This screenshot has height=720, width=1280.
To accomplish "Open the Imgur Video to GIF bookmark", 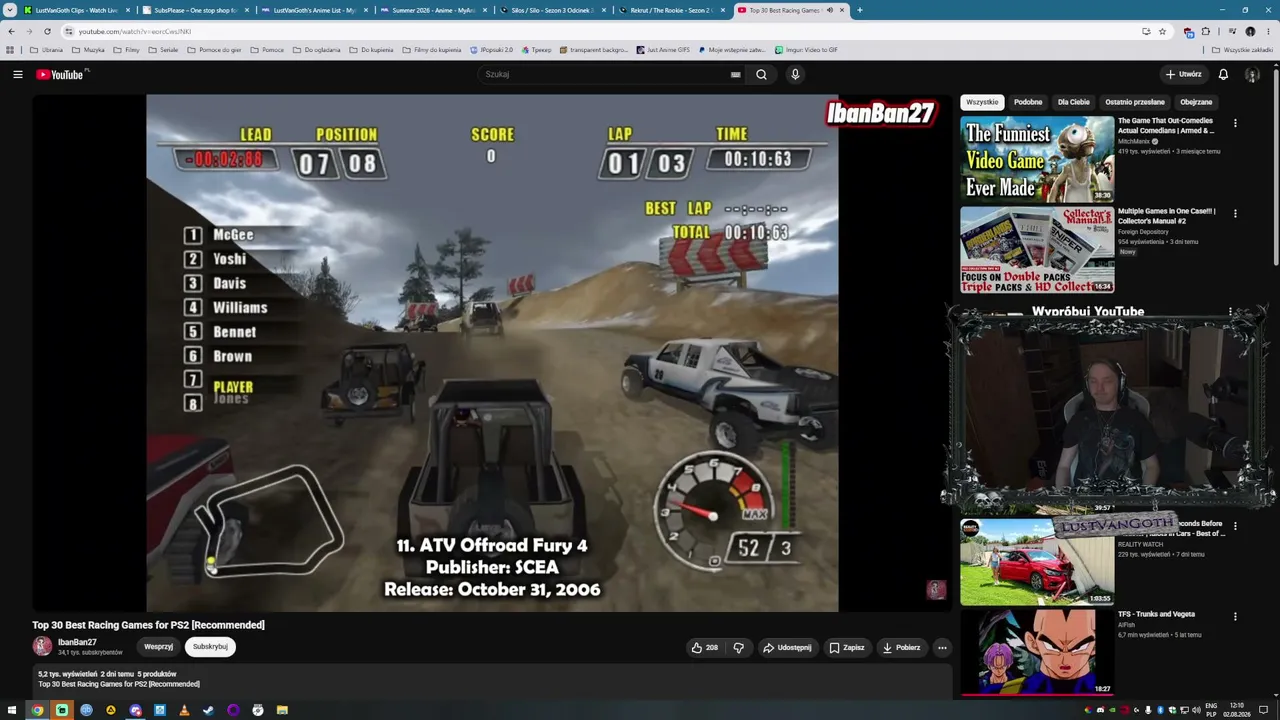I will point(805,50).
